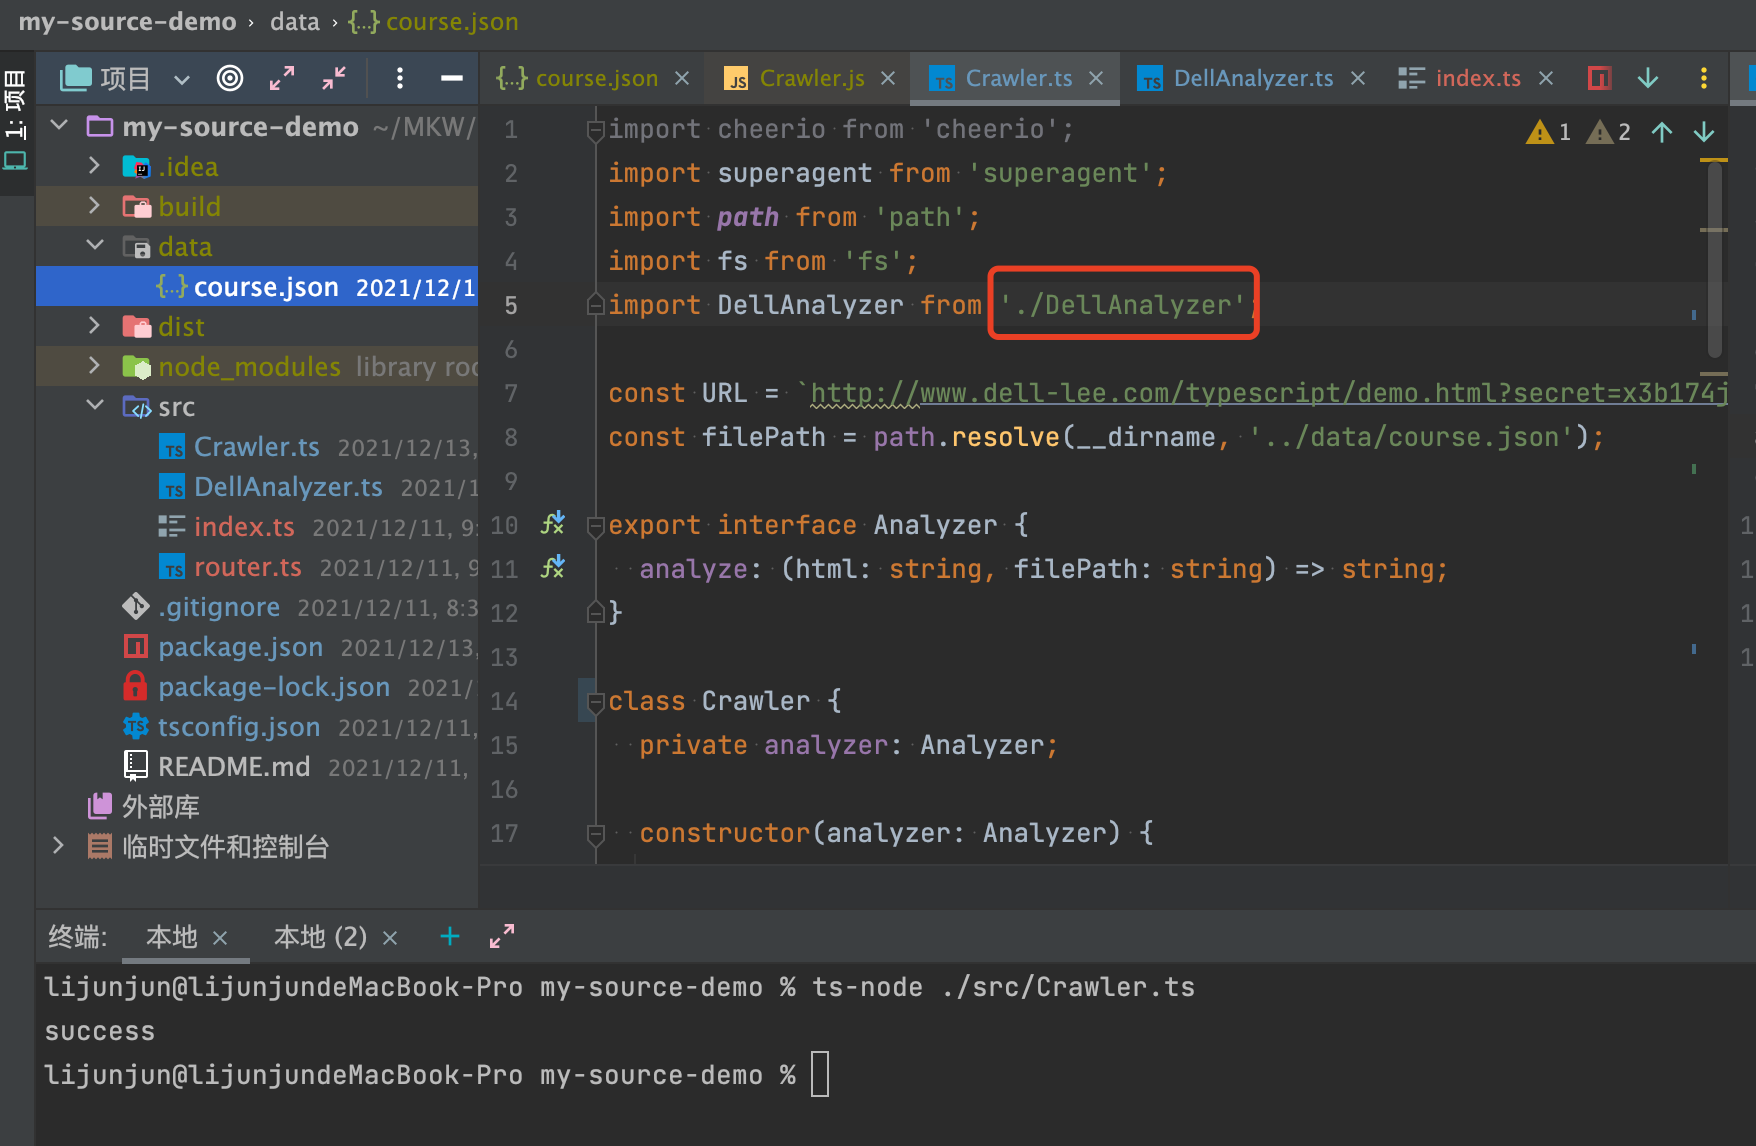Open router.ts in the project tree

pyautogui.click(x=247, y=567)
